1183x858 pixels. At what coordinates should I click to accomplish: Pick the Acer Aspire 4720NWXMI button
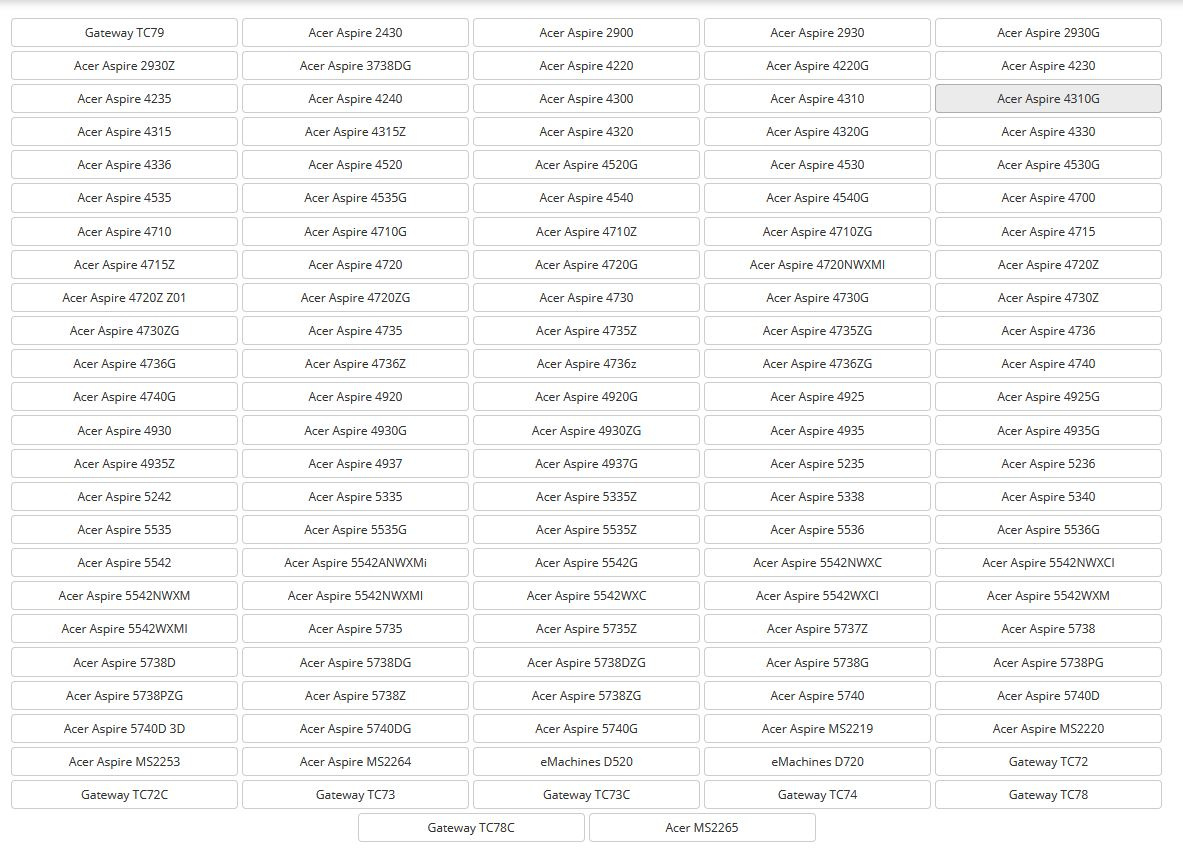tap(817, 265)
